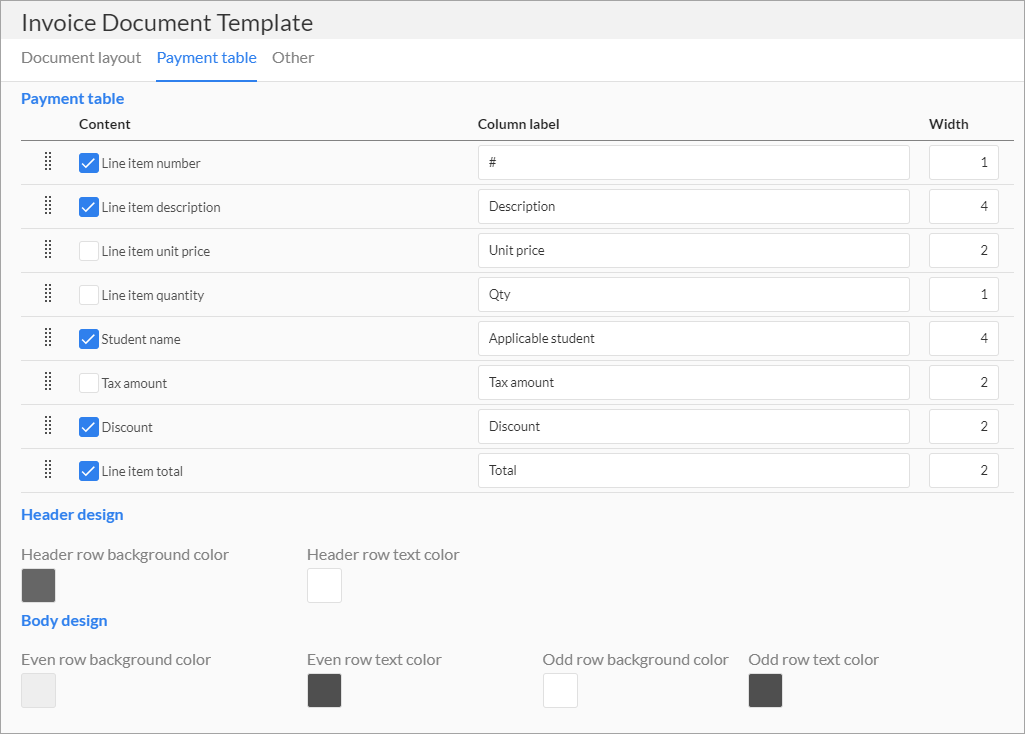The image size is (1025, 734).
Task: Click the 'Qty' column label field
Action: tap(694, 294)
